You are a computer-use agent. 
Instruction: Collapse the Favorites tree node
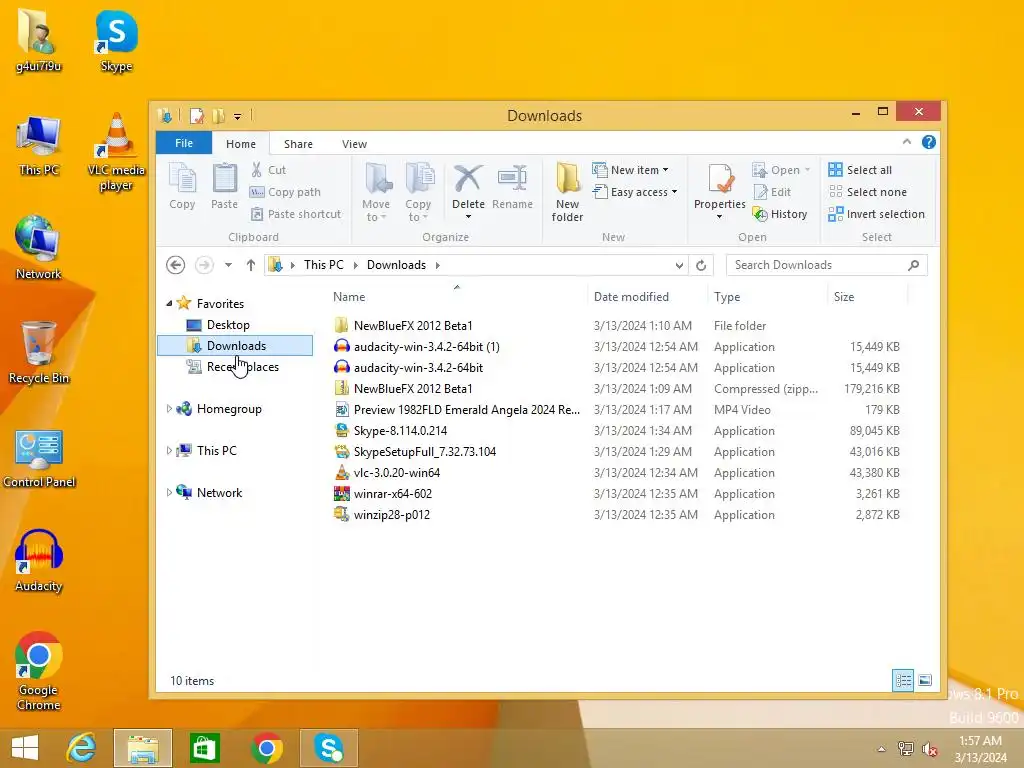(x=169, y=303)
